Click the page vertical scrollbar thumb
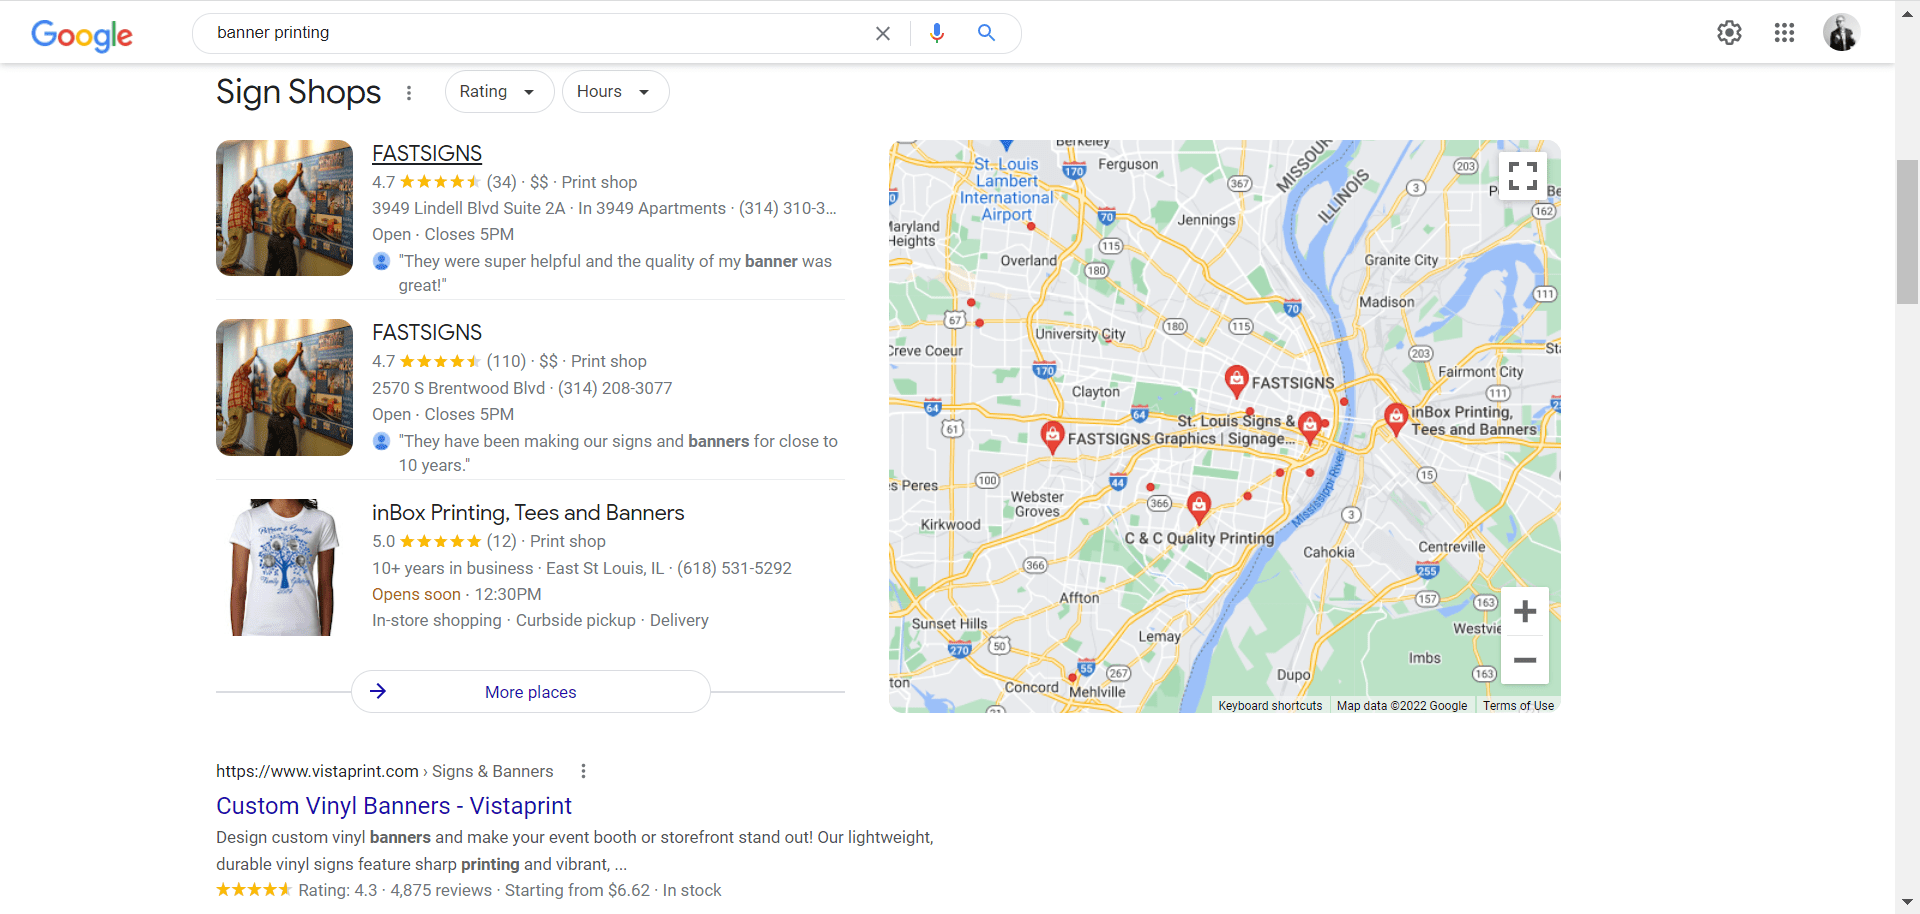 pos(1907,232)
